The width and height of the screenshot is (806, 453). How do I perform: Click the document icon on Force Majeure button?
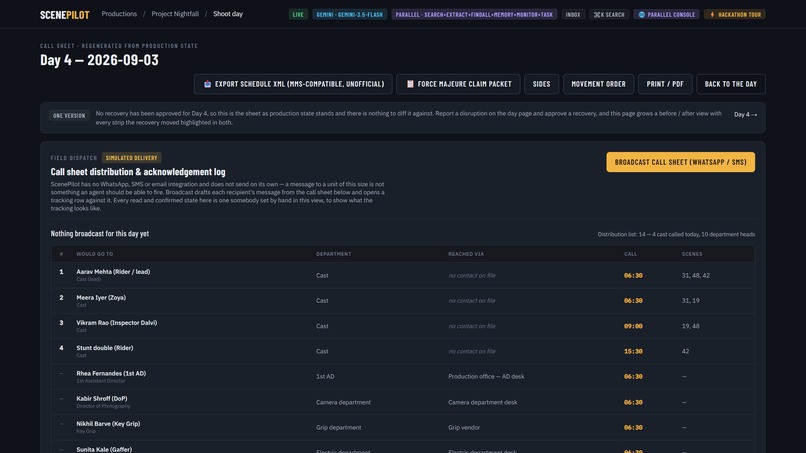click(x=410, y=84)
